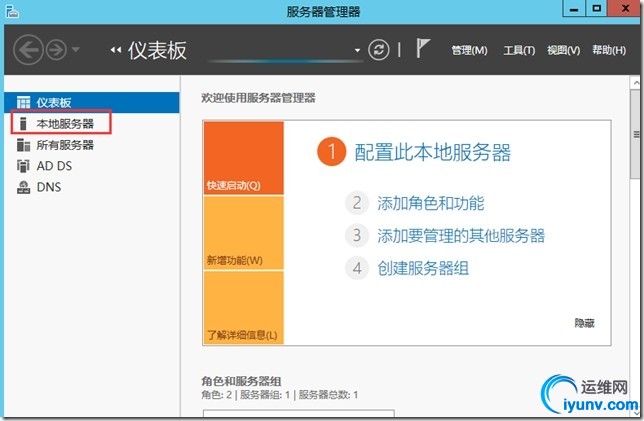Image resolution: width=644 pixels, height=421 pixels.
Task: Select 仪表板 in the sidebar
Action: (x=92, y=102)
